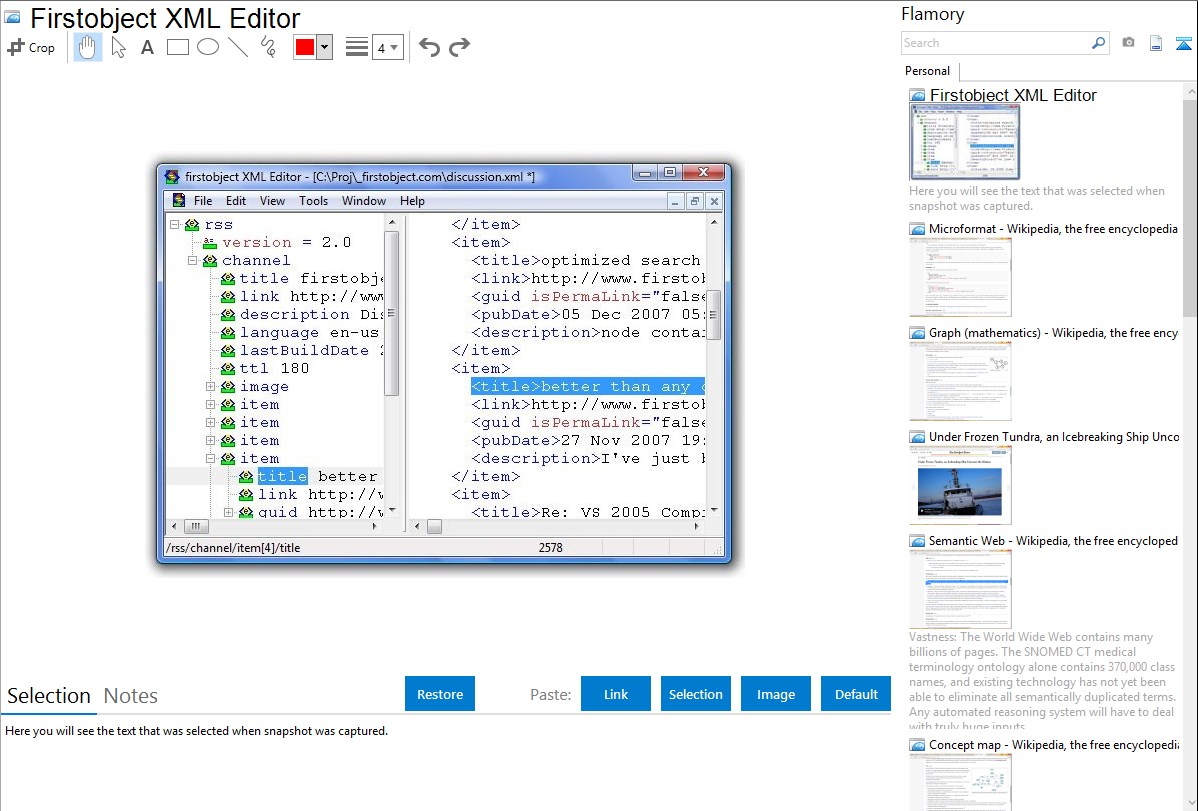
Task: Choose the arrow pointer selection tool
Action: pyautogui.click(x=118, y=47)
